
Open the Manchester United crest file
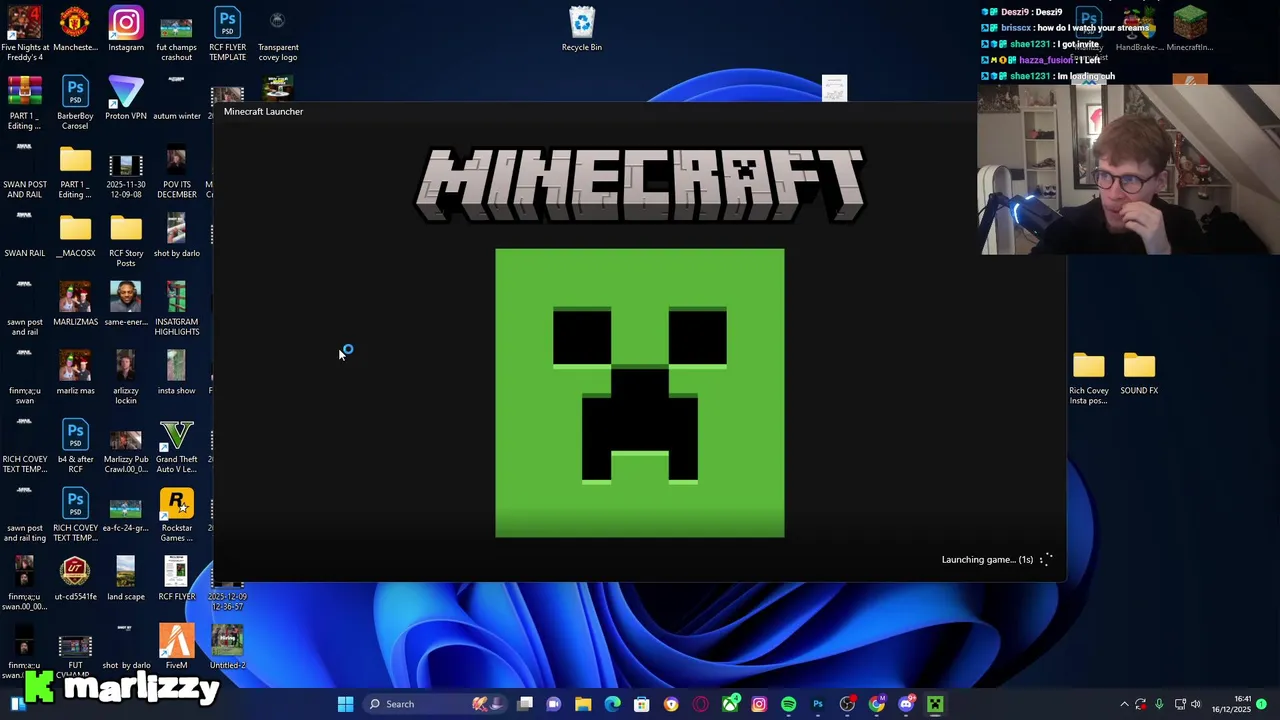[75, 30]
